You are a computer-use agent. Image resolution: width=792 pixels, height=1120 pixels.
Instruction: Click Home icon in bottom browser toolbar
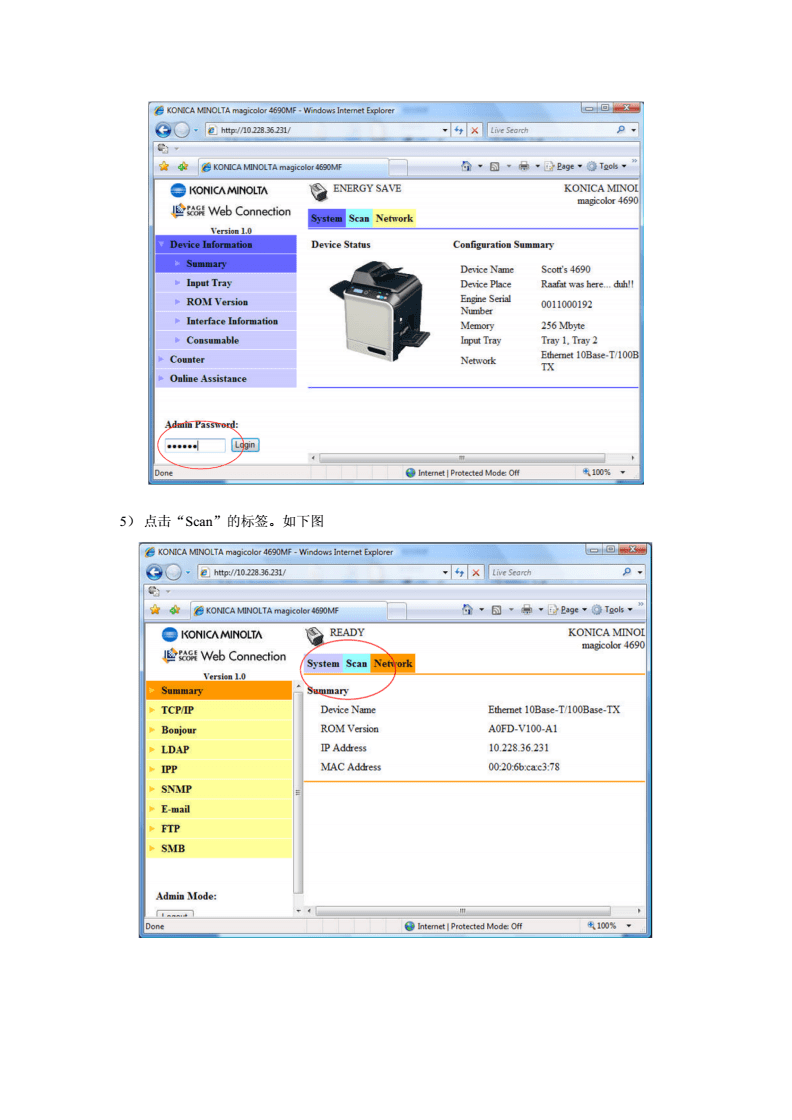click(x=467, y=609)
